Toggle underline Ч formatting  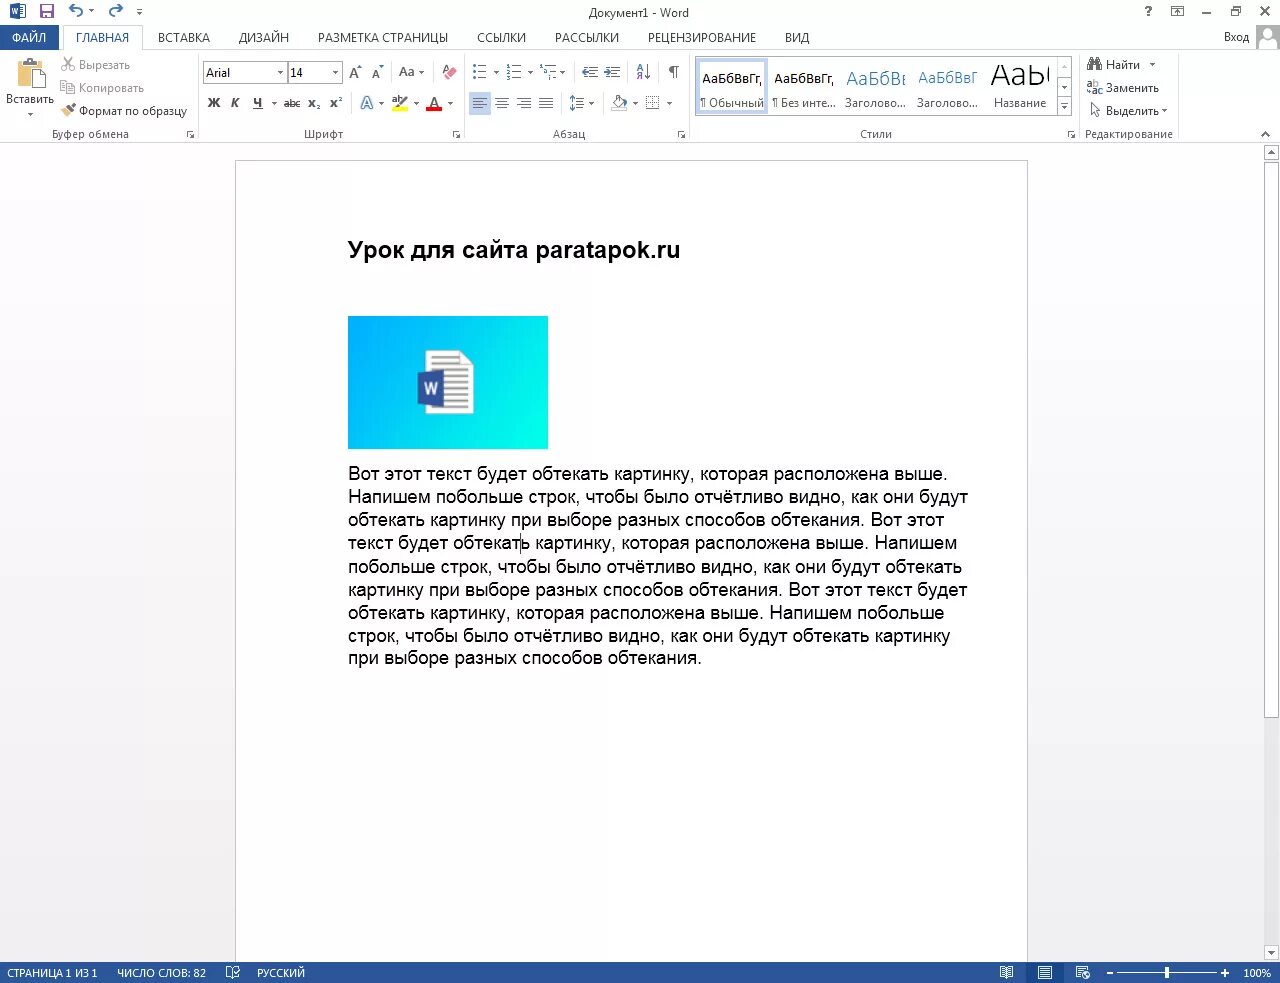pyautogui.click(x=258, y=103)
